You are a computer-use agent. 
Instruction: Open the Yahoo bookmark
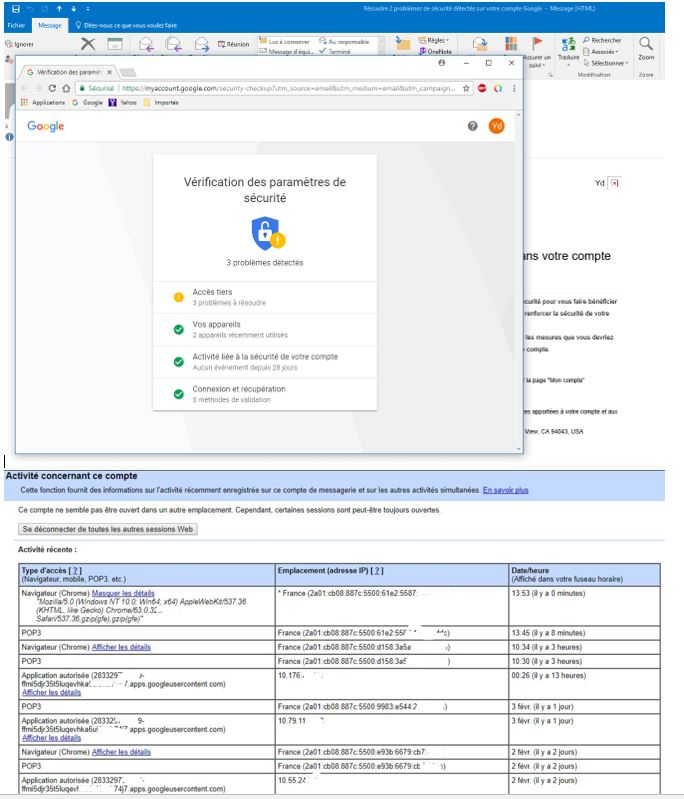coord(123,102)
